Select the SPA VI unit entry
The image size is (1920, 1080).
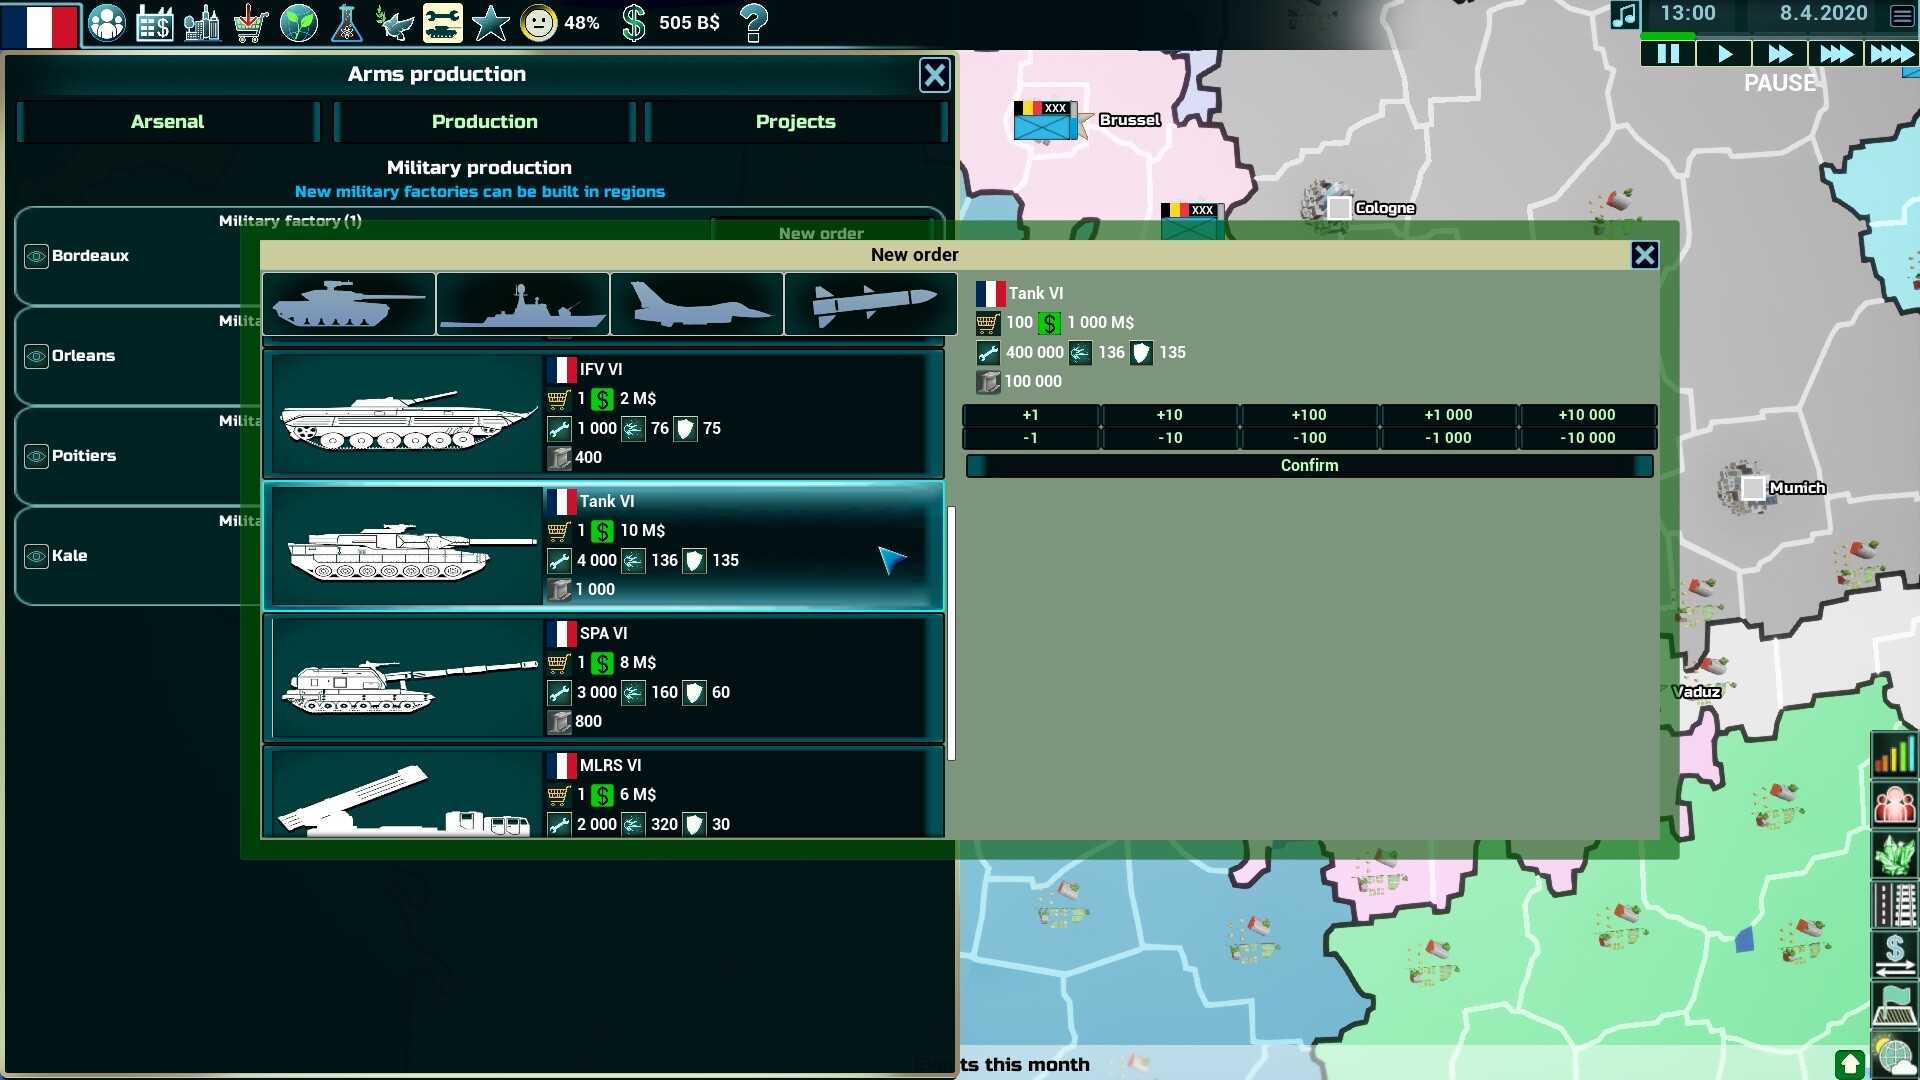[x=603, y=677]
